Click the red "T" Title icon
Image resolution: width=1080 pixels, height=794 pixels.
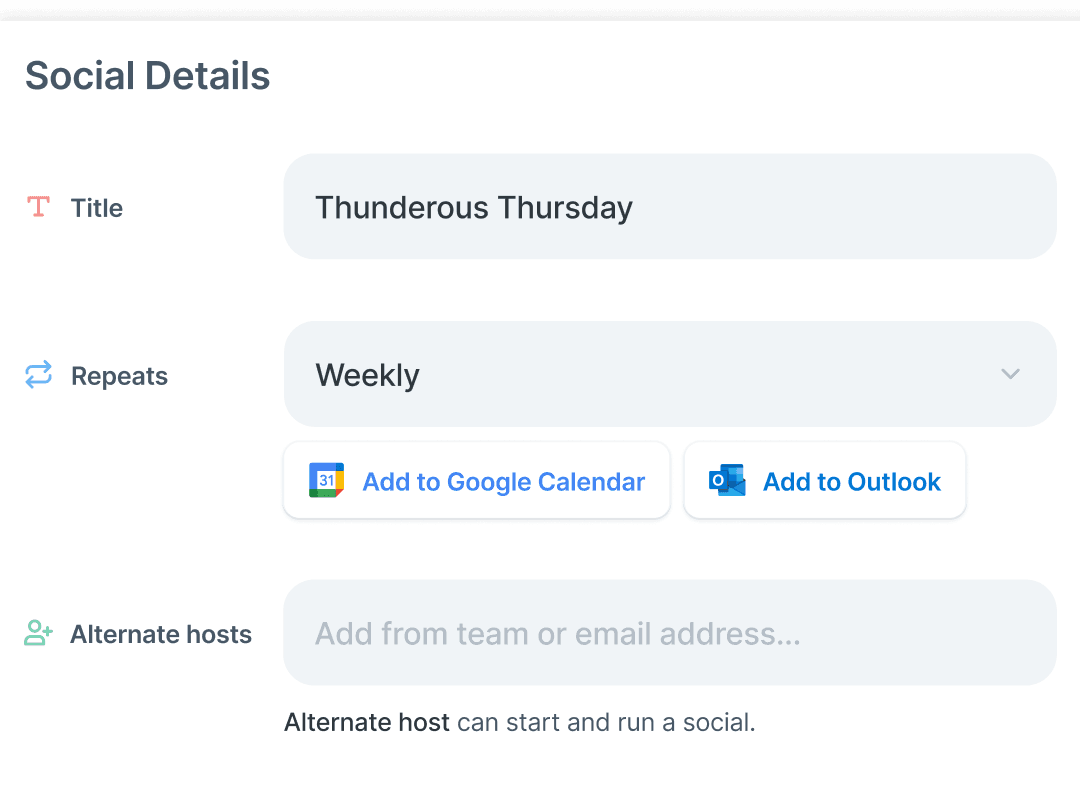click(38, 206)
